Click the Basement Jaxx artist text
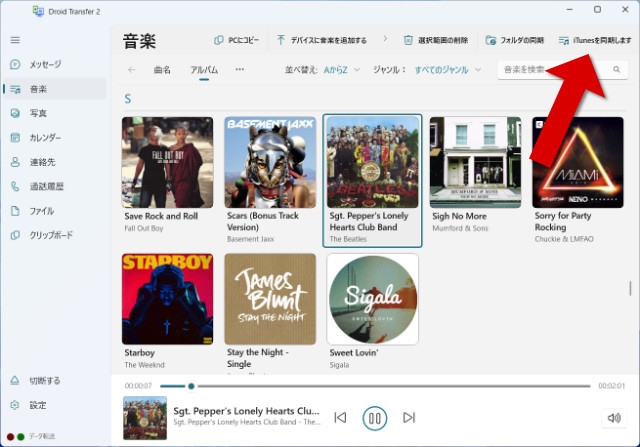This screenshot has height=447, width=640. [x=251, y=239]
